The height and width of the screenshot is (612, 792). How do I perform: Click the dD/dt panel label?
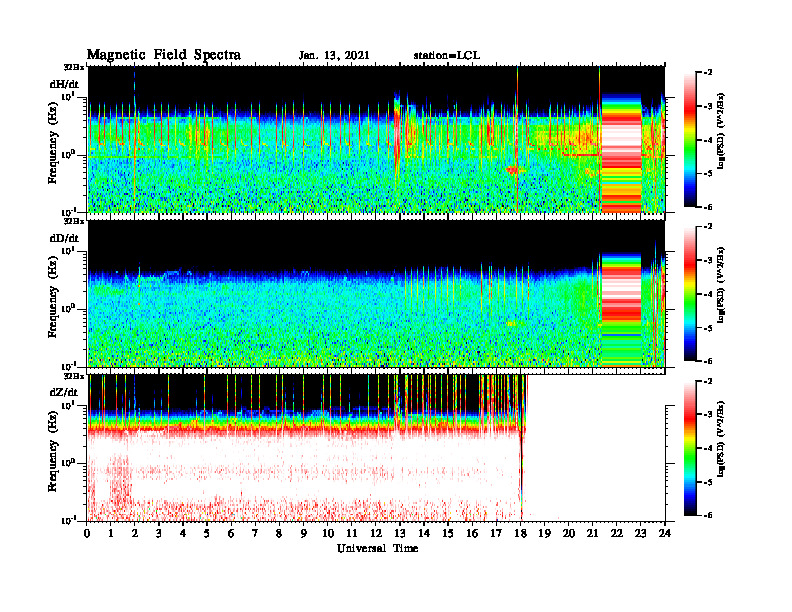click(64, 238)
